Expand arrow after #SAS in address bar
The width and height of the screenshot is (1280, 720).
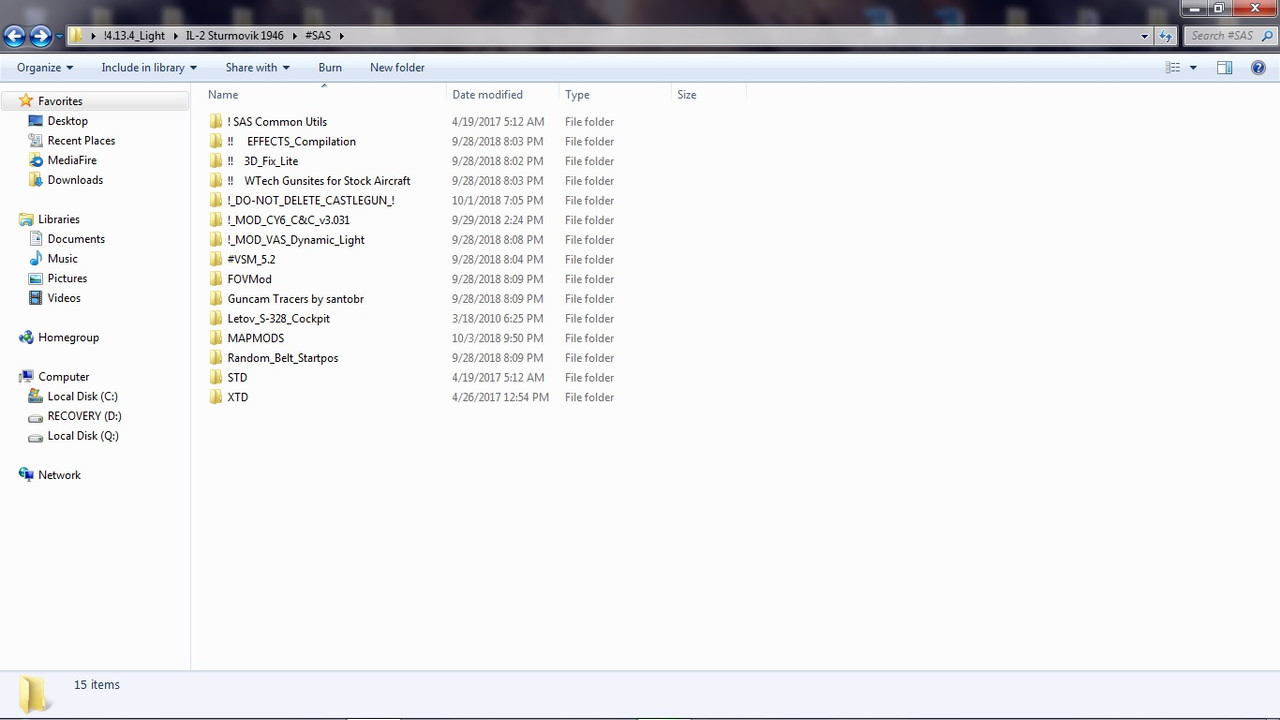point(341,36)
